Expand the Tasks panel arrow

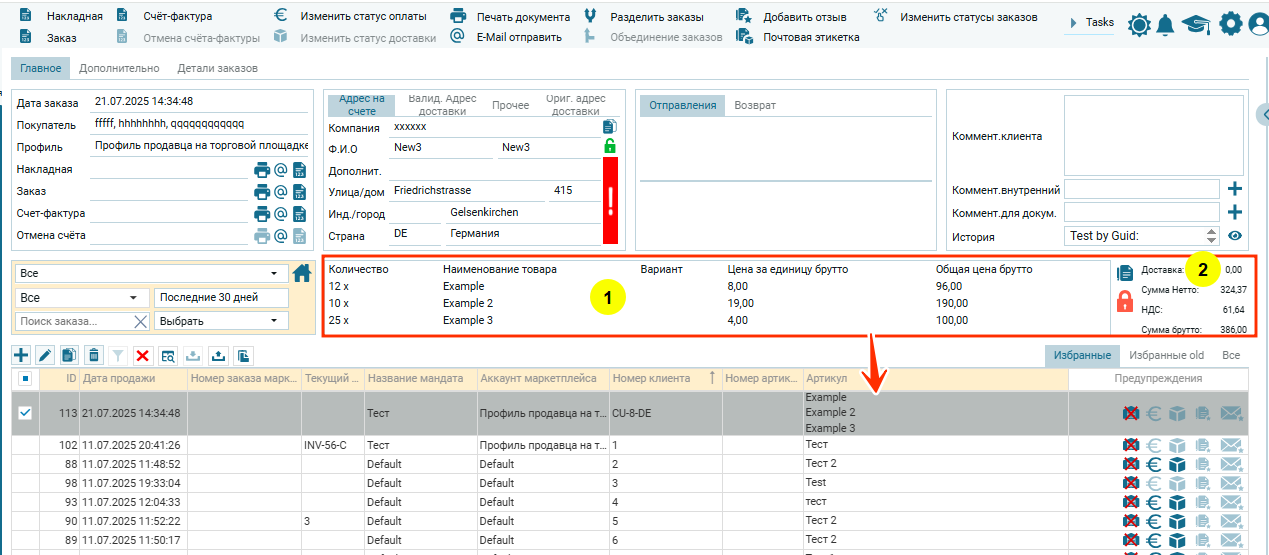(1073, 23)
